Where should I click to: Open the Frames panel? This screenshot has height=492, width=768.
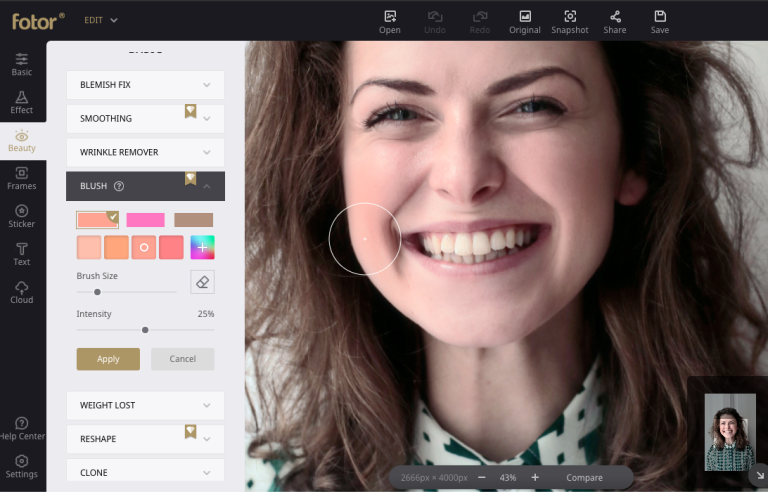pyautogui.click(x=22, y=178)
